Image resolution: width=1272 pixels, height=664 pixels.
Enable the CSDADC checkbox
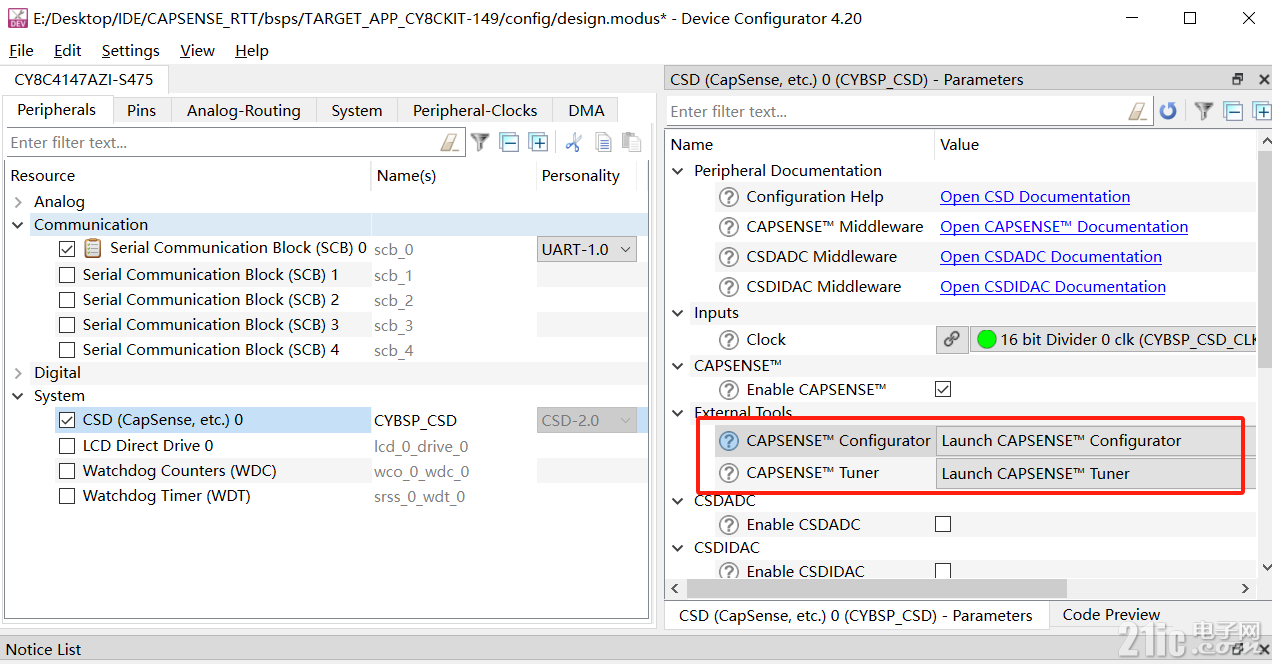coord(942,523)
